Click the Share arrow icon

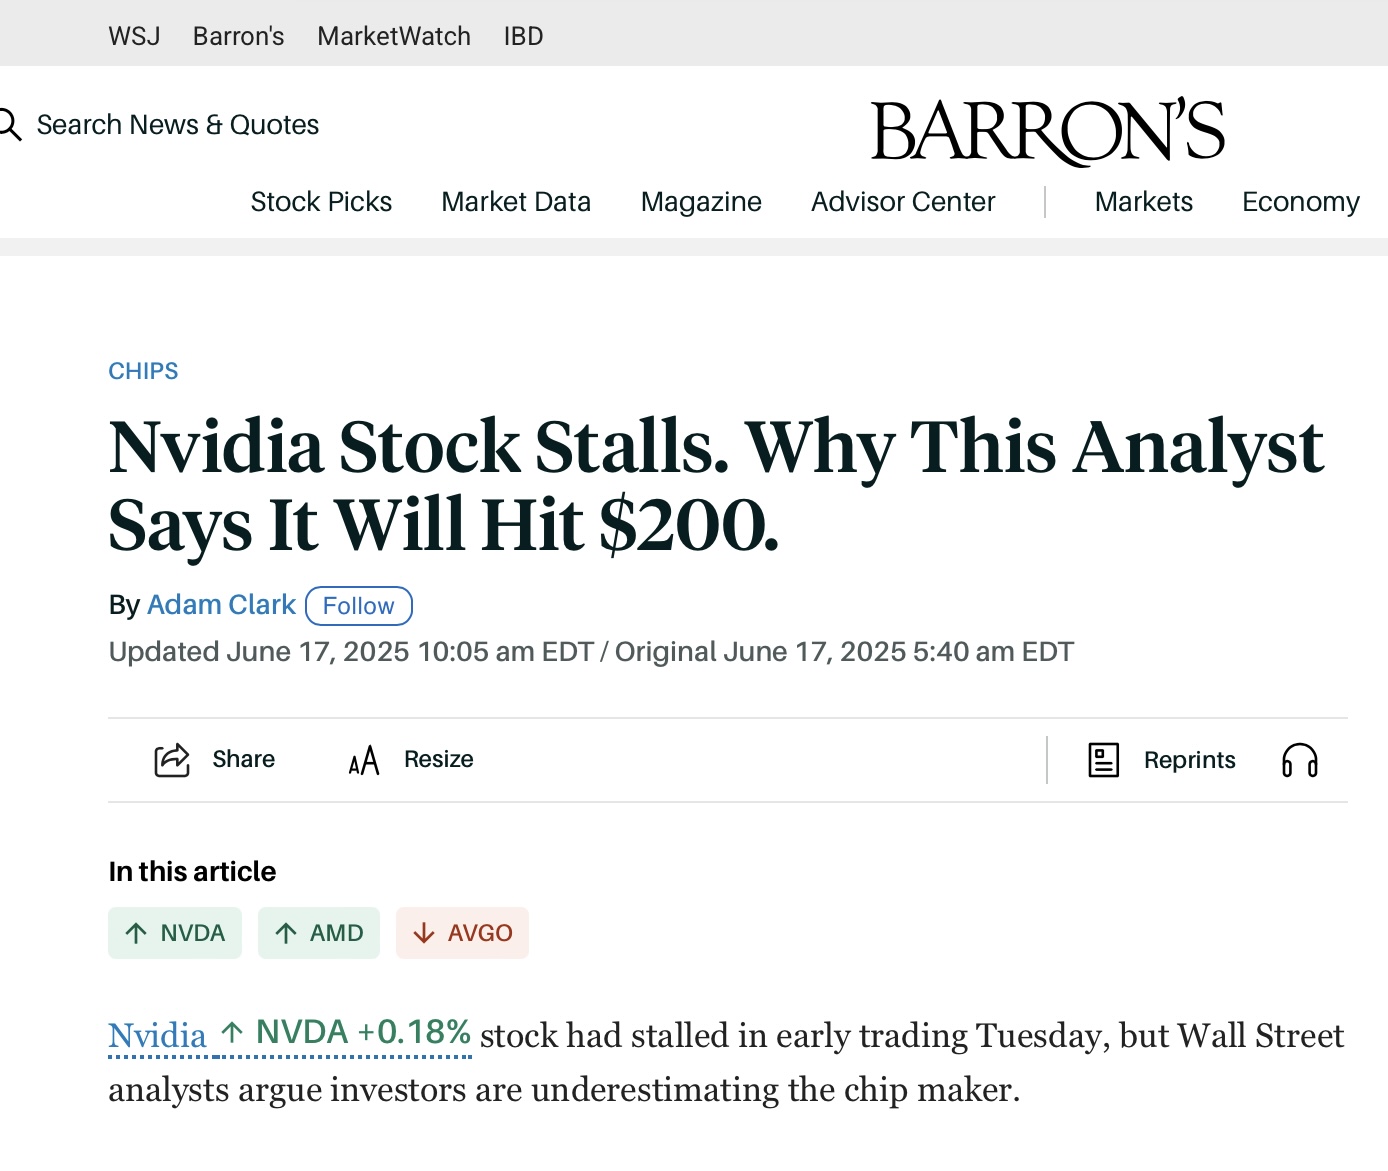pos(172,760)
